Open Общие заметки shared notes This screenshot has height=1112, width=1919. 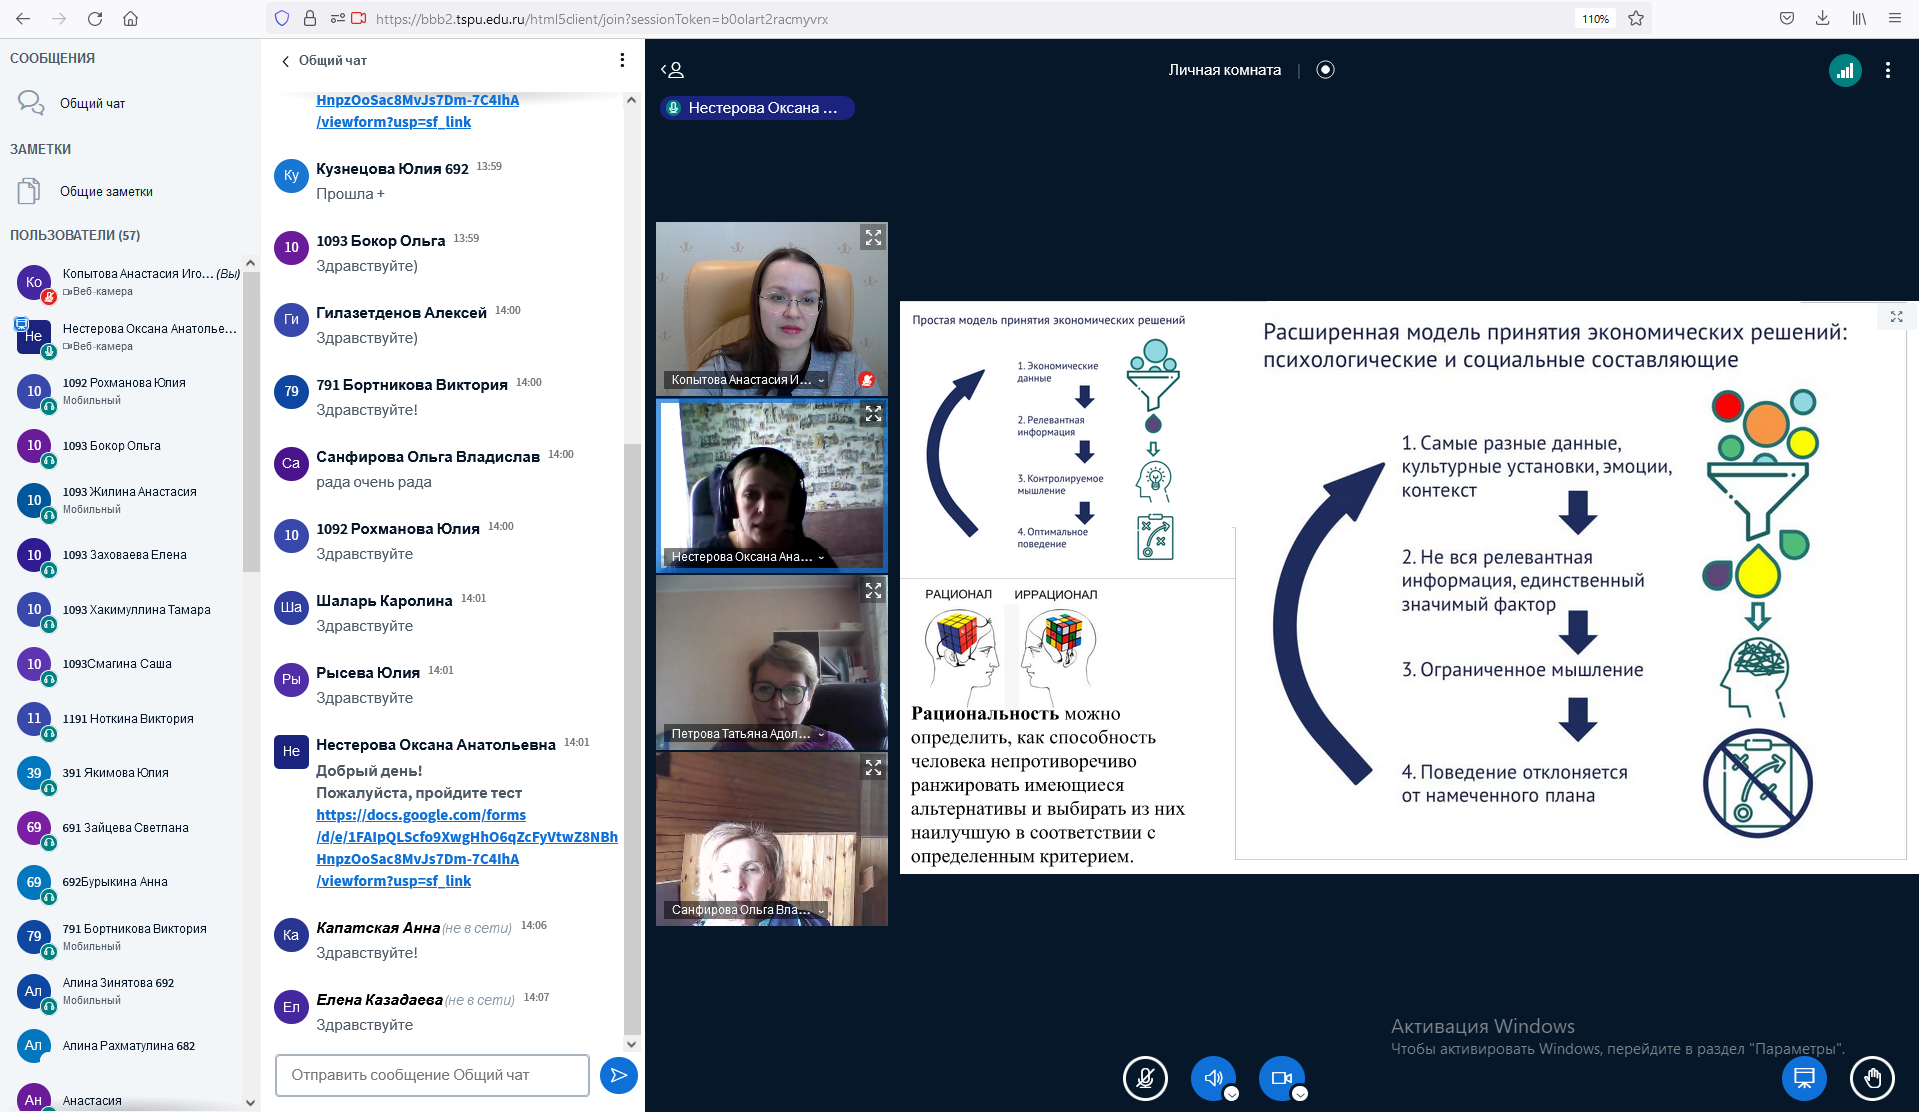pos(105,191)
